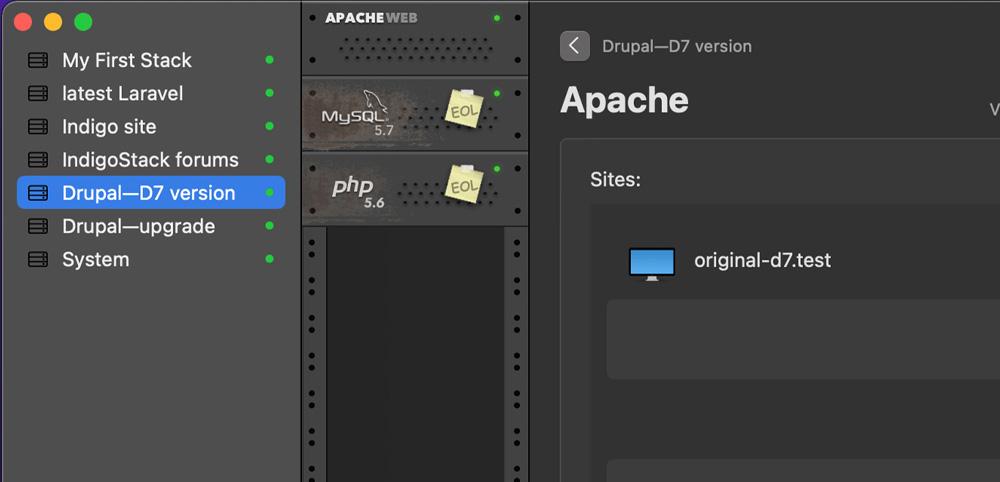1000x482 pixels.
Task: Click the Apache heading
Action: [x=624, y=100]
